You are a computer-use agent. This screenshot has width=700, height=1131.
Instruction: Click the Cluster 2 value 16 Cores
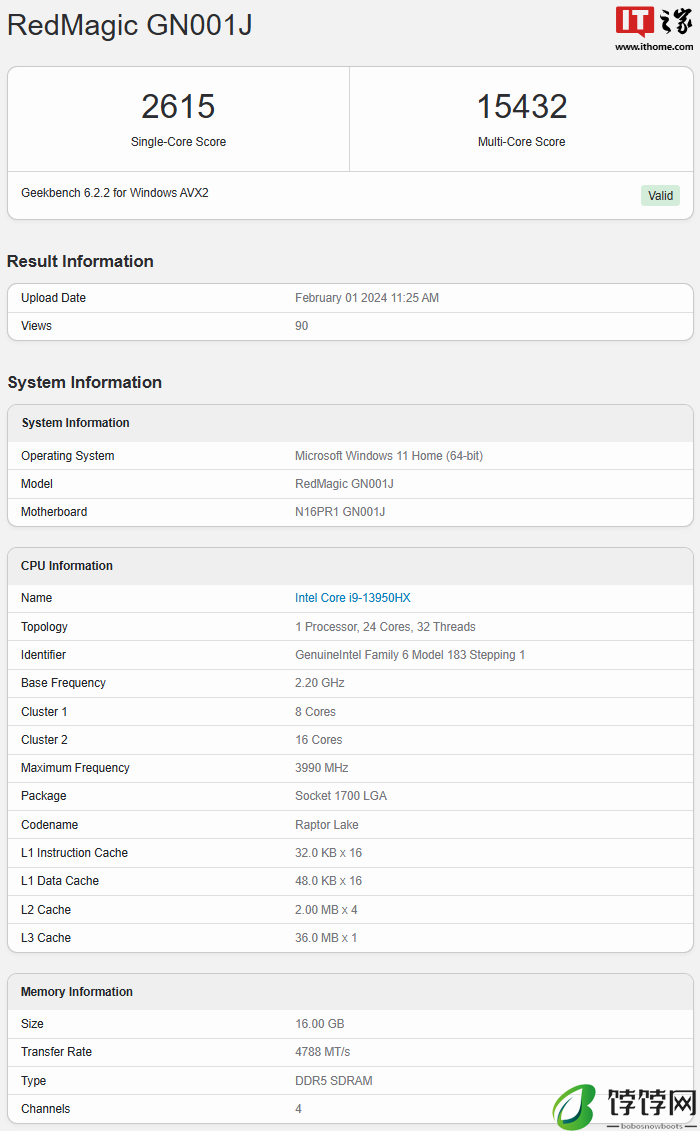(x=318, y=740)
